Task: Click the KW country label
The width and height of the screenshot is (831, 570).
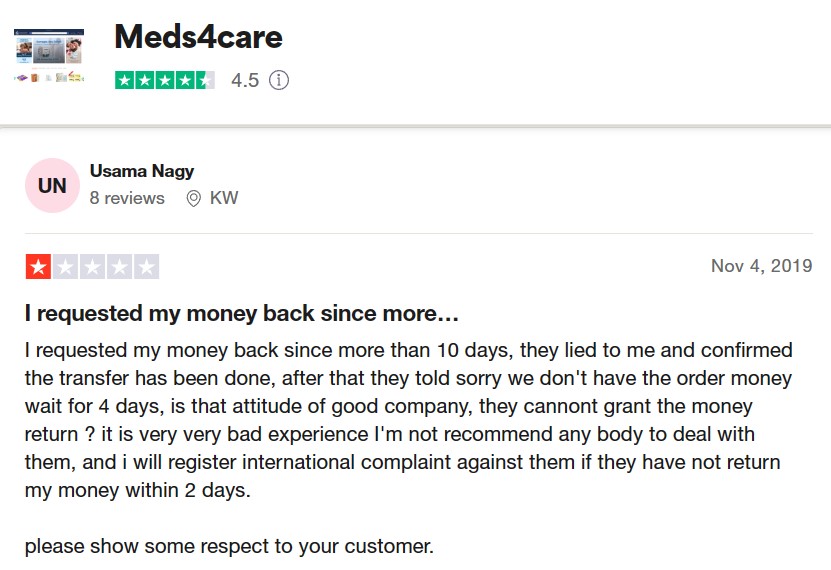Action: click(x=224, y=198)
